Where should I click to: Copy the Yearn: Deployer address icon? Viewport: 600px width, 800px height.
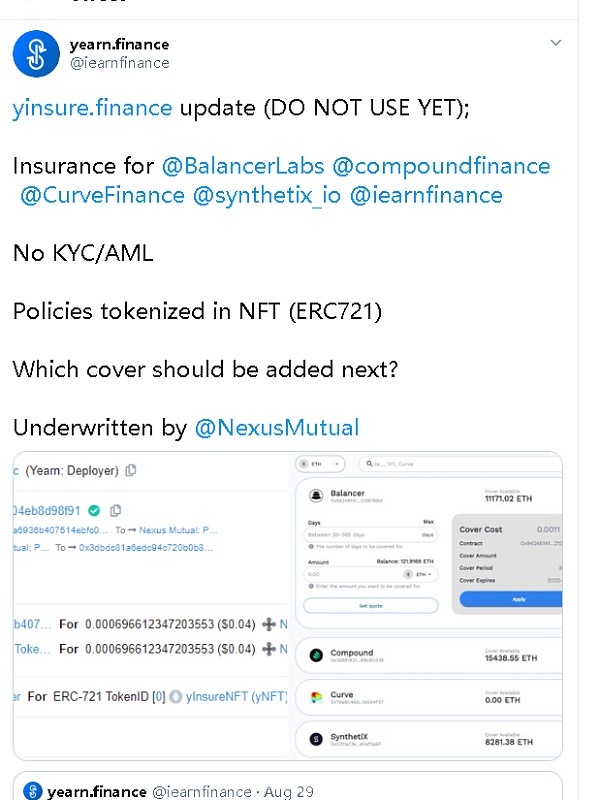[x=131, y=470]
